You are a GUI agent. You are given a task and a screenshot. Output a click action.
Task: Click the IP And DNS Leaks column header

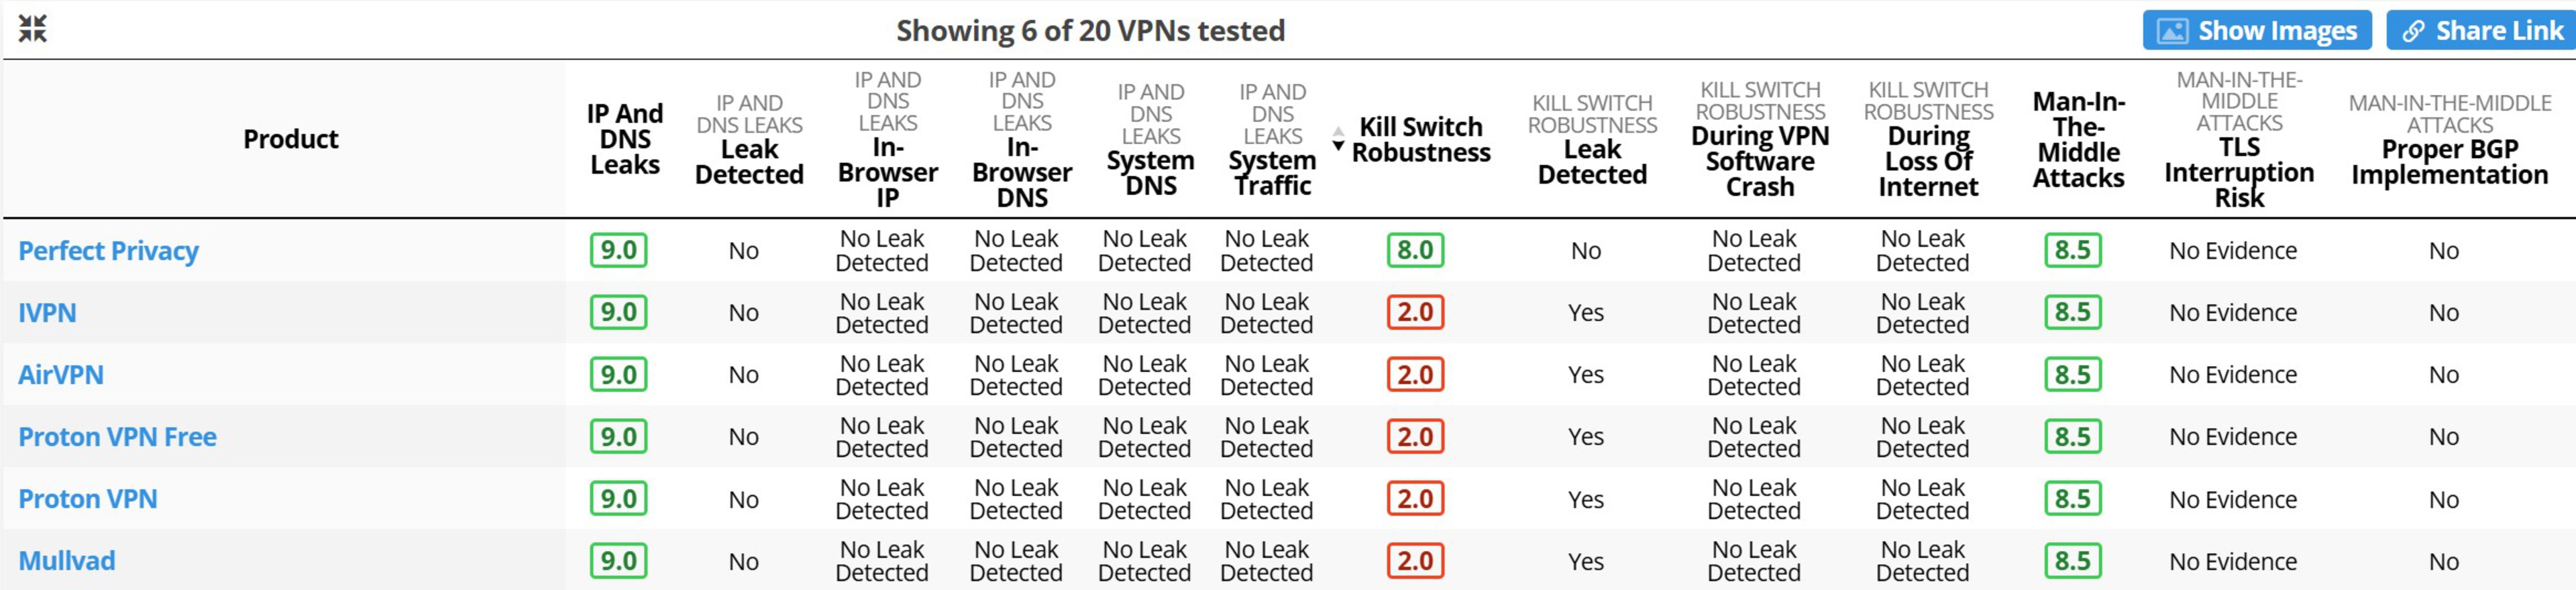[625, 139]
